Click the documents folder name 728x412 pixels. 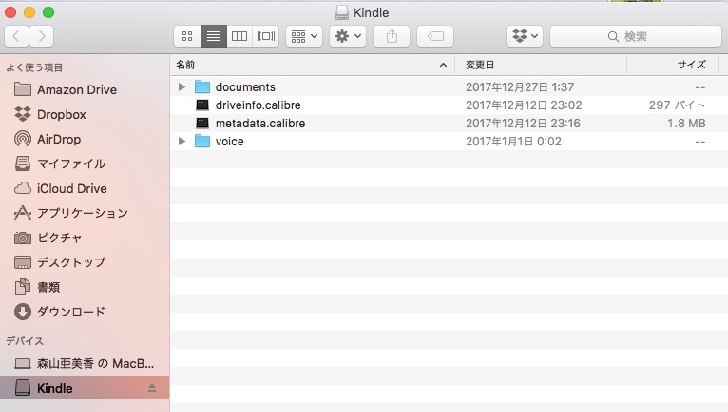246,87
